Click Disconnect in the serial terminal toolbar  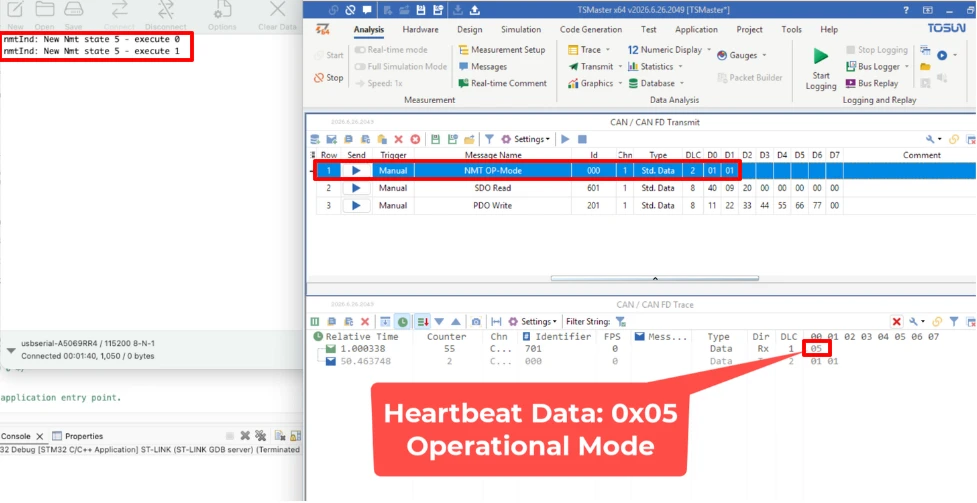point(166,15)
